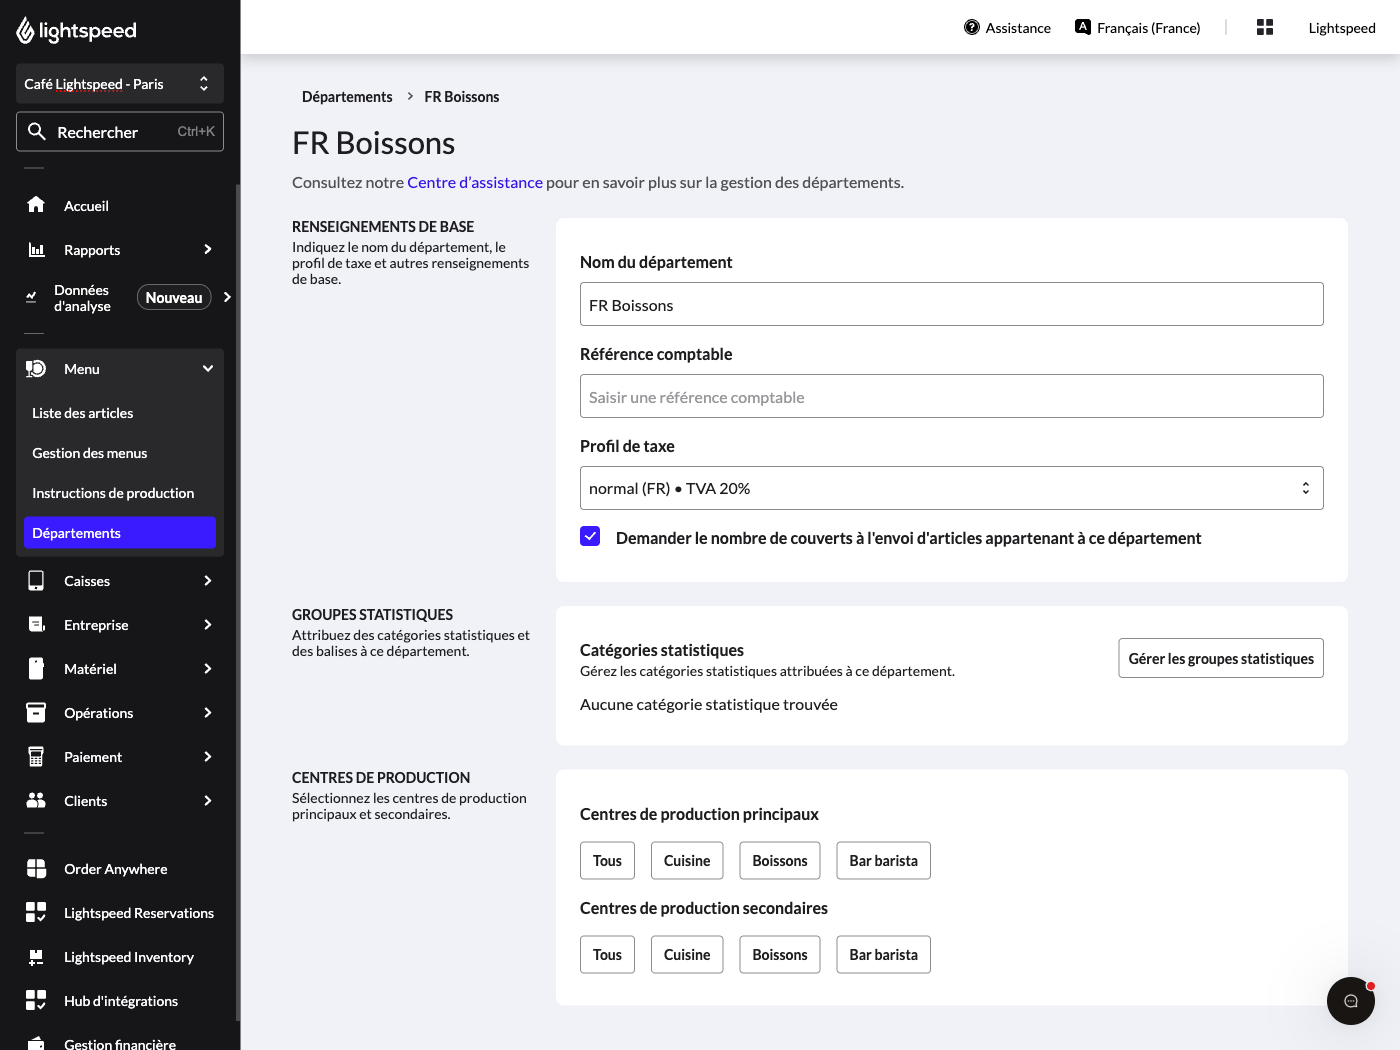1400x1050 pixels.
Task: Expand the Données d'analyse chevron
Action: [227, 297]
